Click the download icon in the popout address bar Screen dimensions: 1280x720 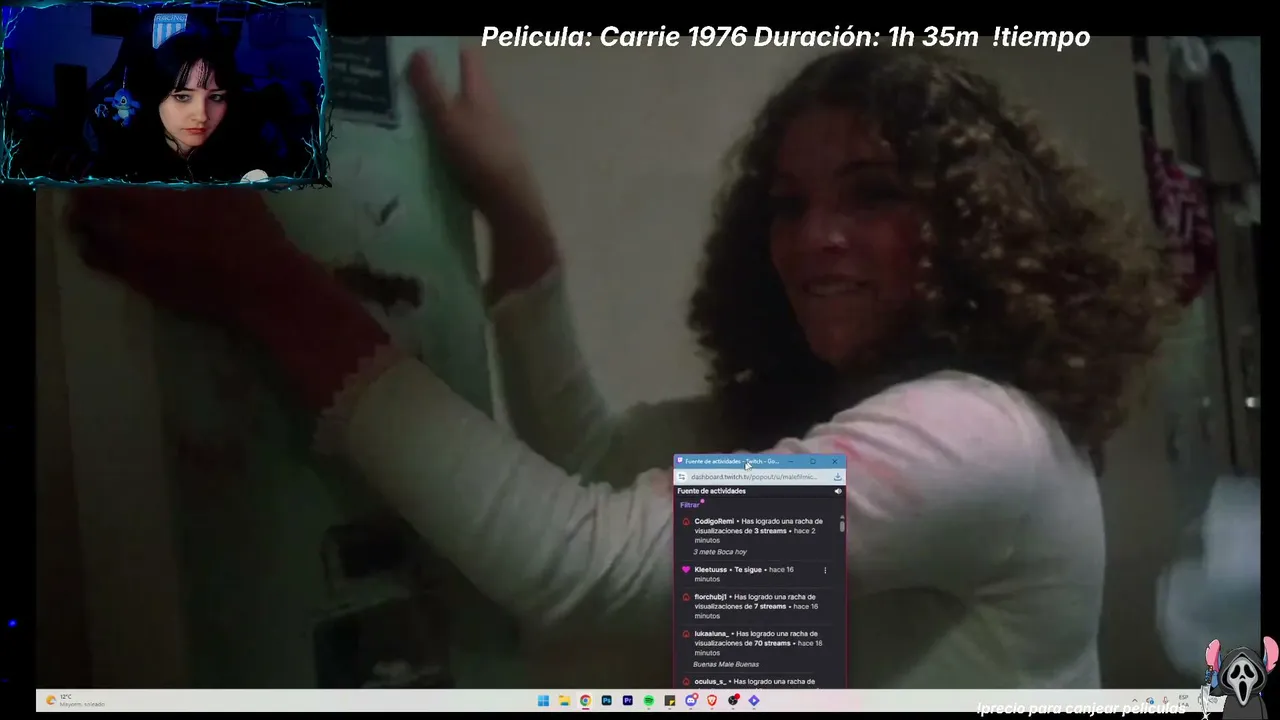(837, 477)
